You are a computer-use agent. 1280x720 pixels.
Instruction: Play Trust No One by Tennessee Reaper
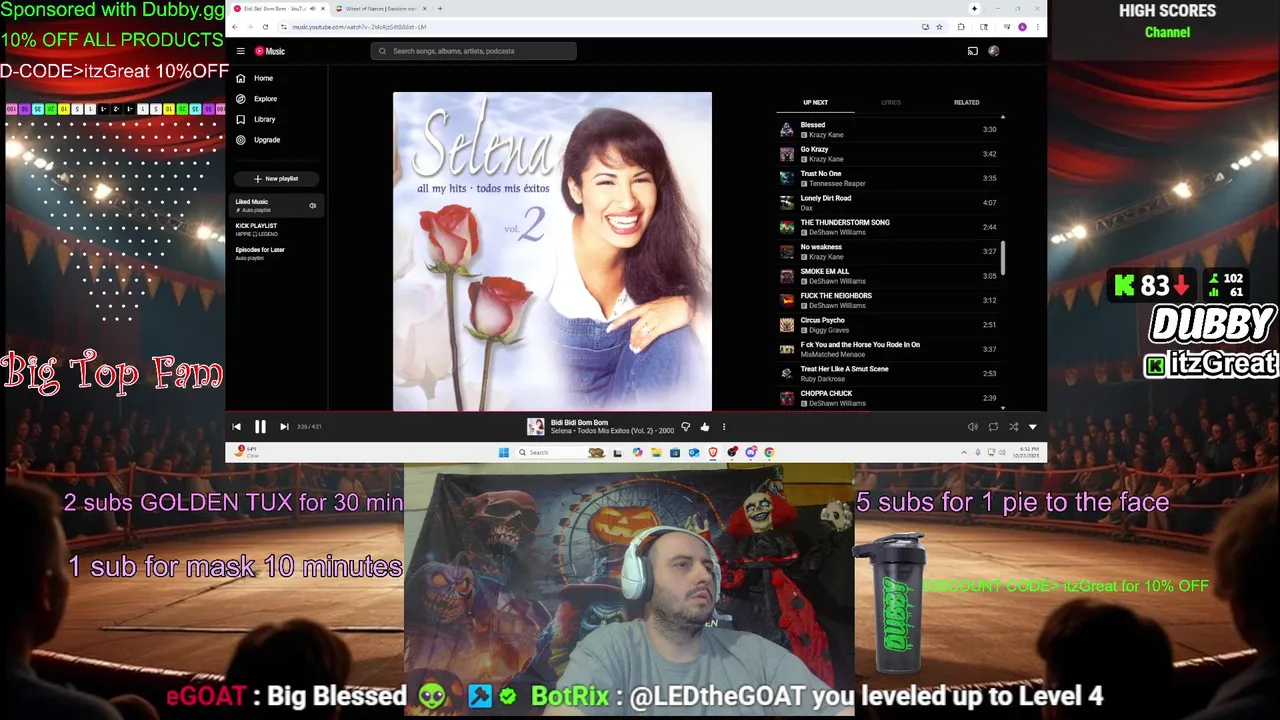click(888, 178)
